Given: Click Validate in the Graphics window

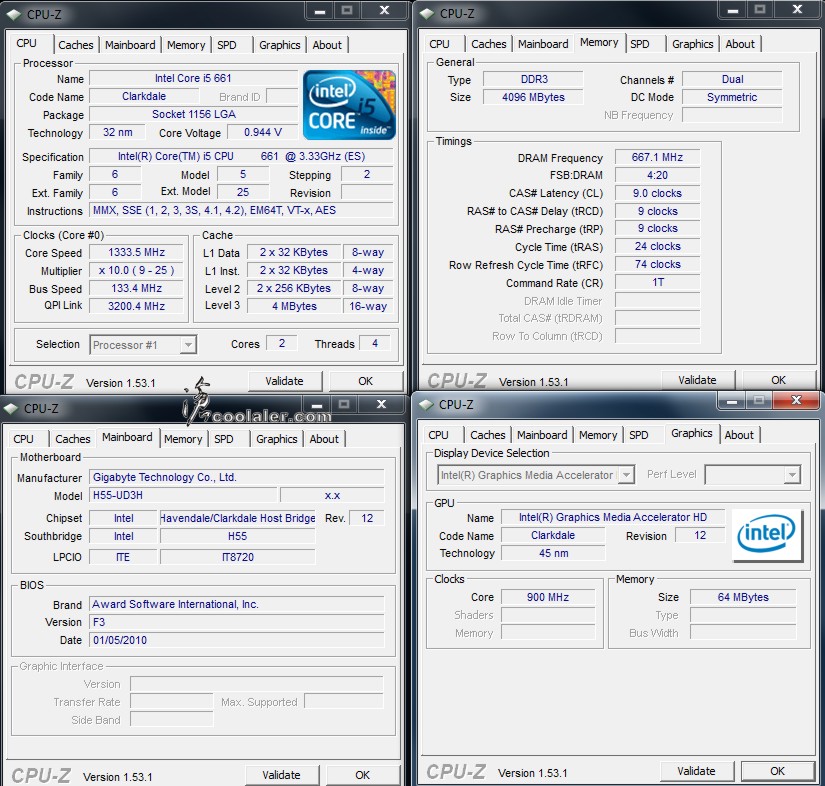Looking at the screenshot, I should pyautogui.click(x=696, y=772).
